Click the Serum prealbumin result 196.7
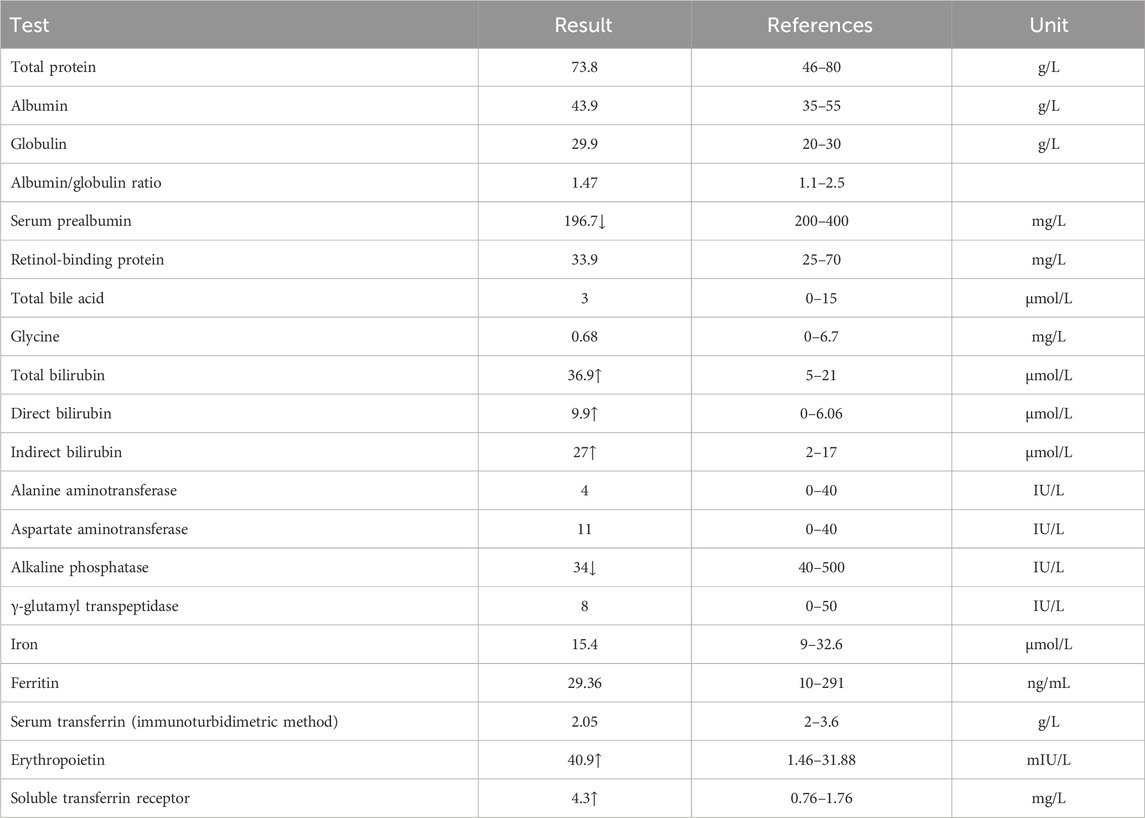1145x818 pixels. (581, 221)
